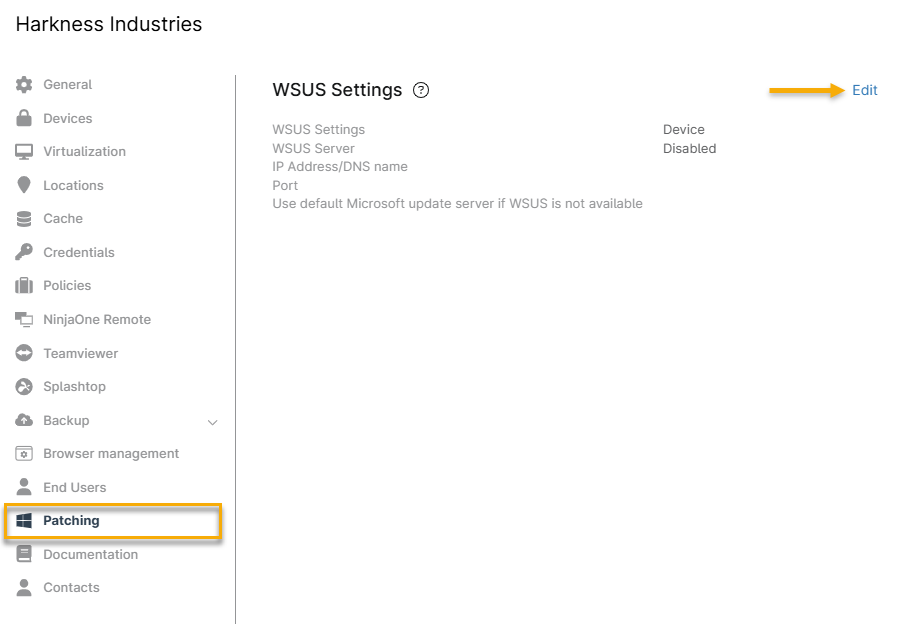Click the Credentials key icon

[24, 252]
